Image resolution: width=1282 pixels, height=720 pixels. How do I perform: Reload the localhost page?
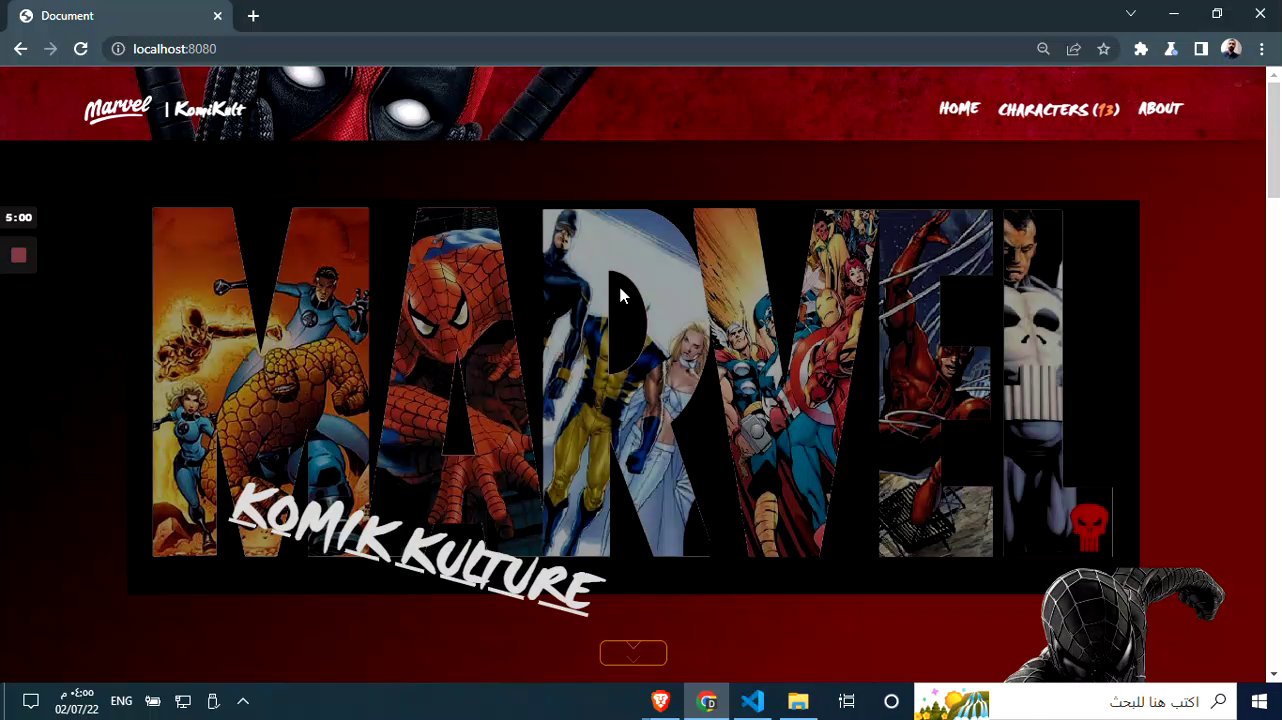pyautogui.click(x=81, y=49)
